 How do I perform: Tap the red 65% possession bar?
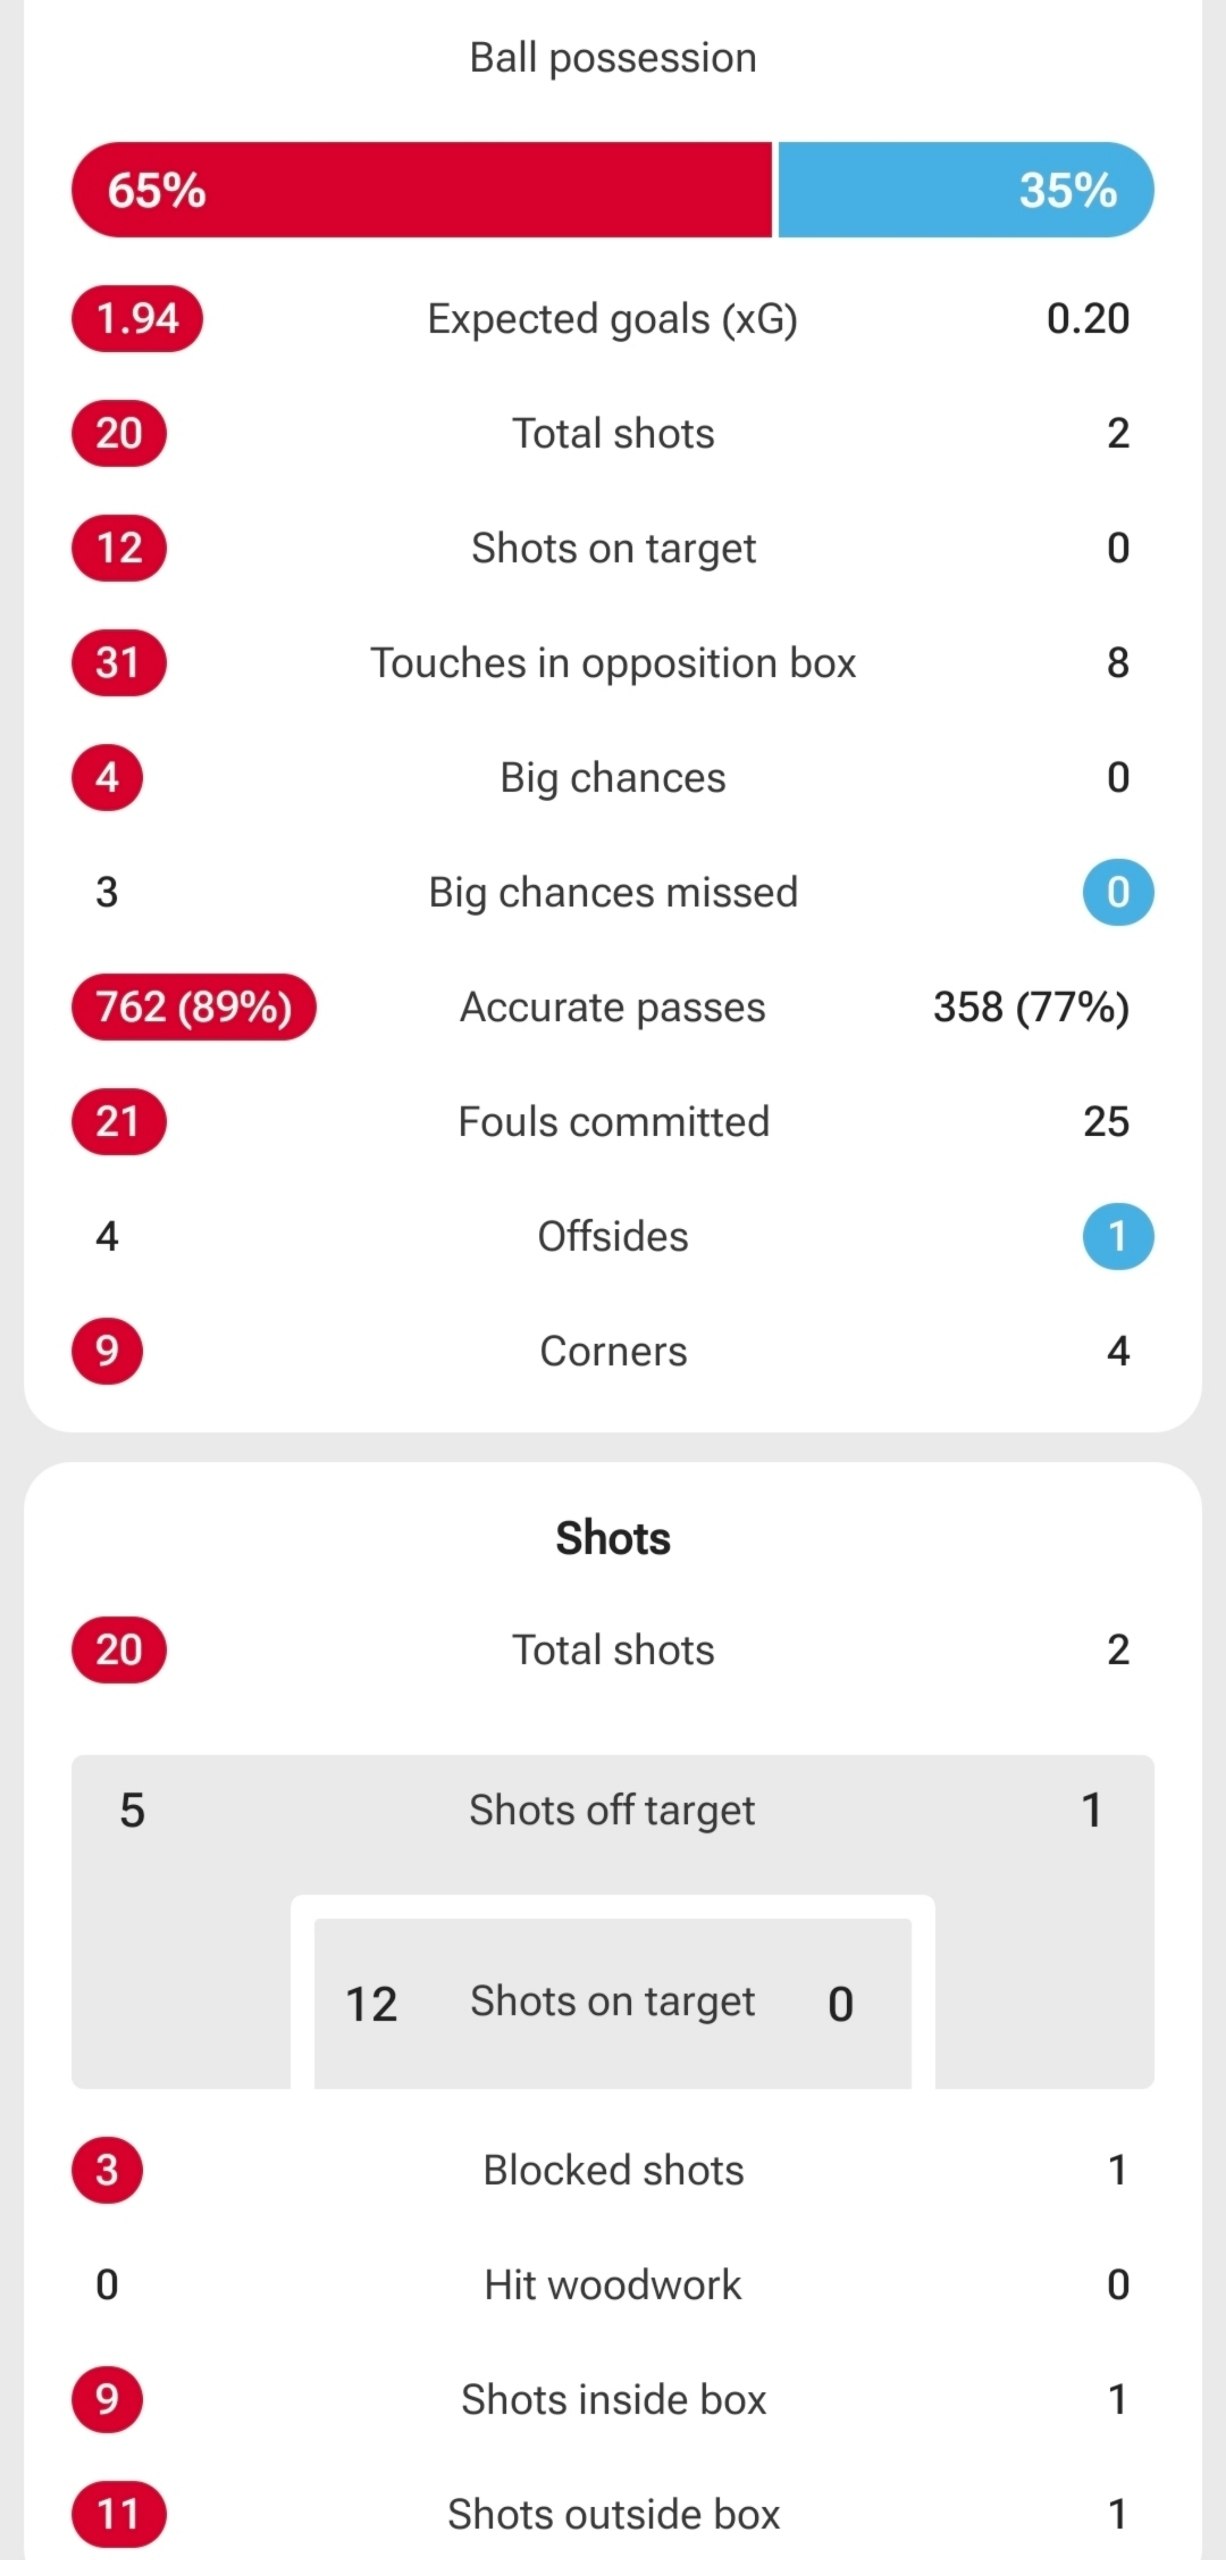[x=421, y=190]
